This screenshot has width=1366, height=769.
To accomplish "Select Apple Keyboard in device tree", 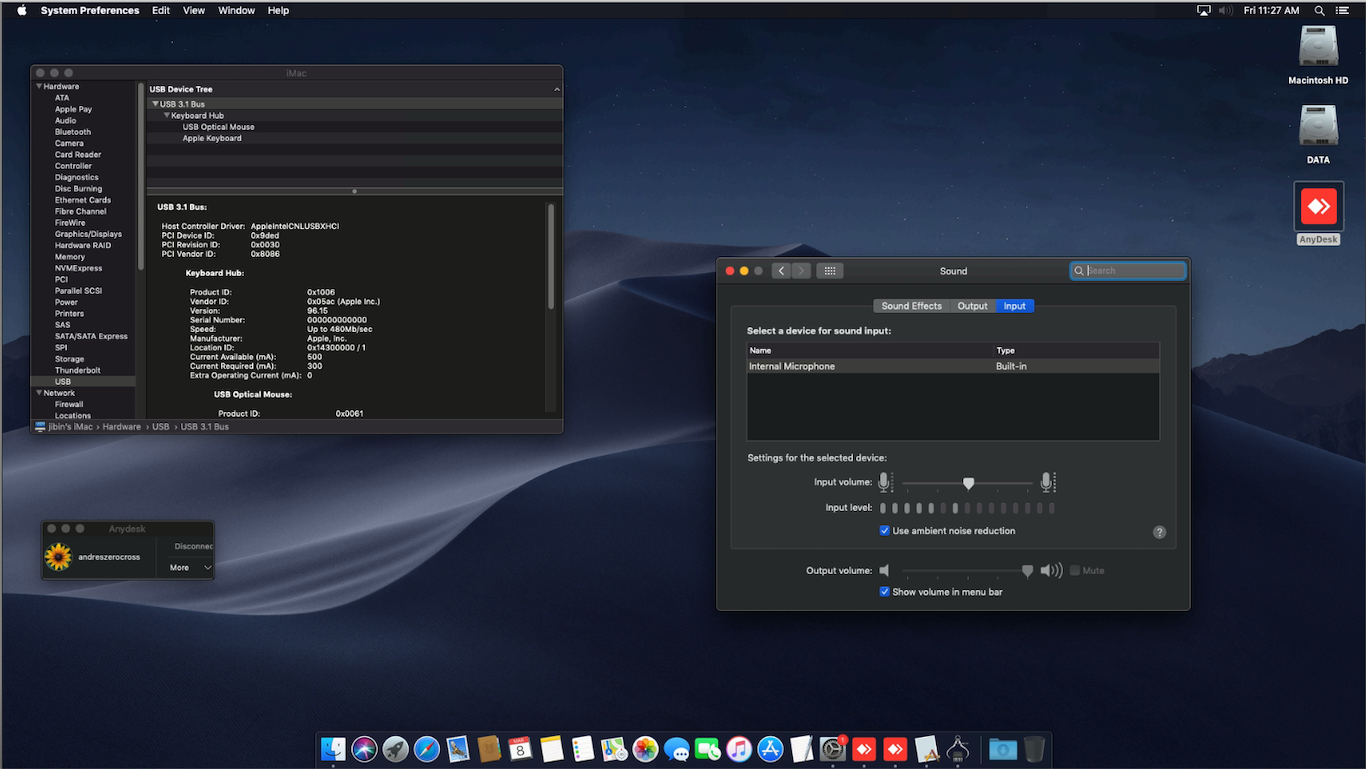I will pos(212,138).
